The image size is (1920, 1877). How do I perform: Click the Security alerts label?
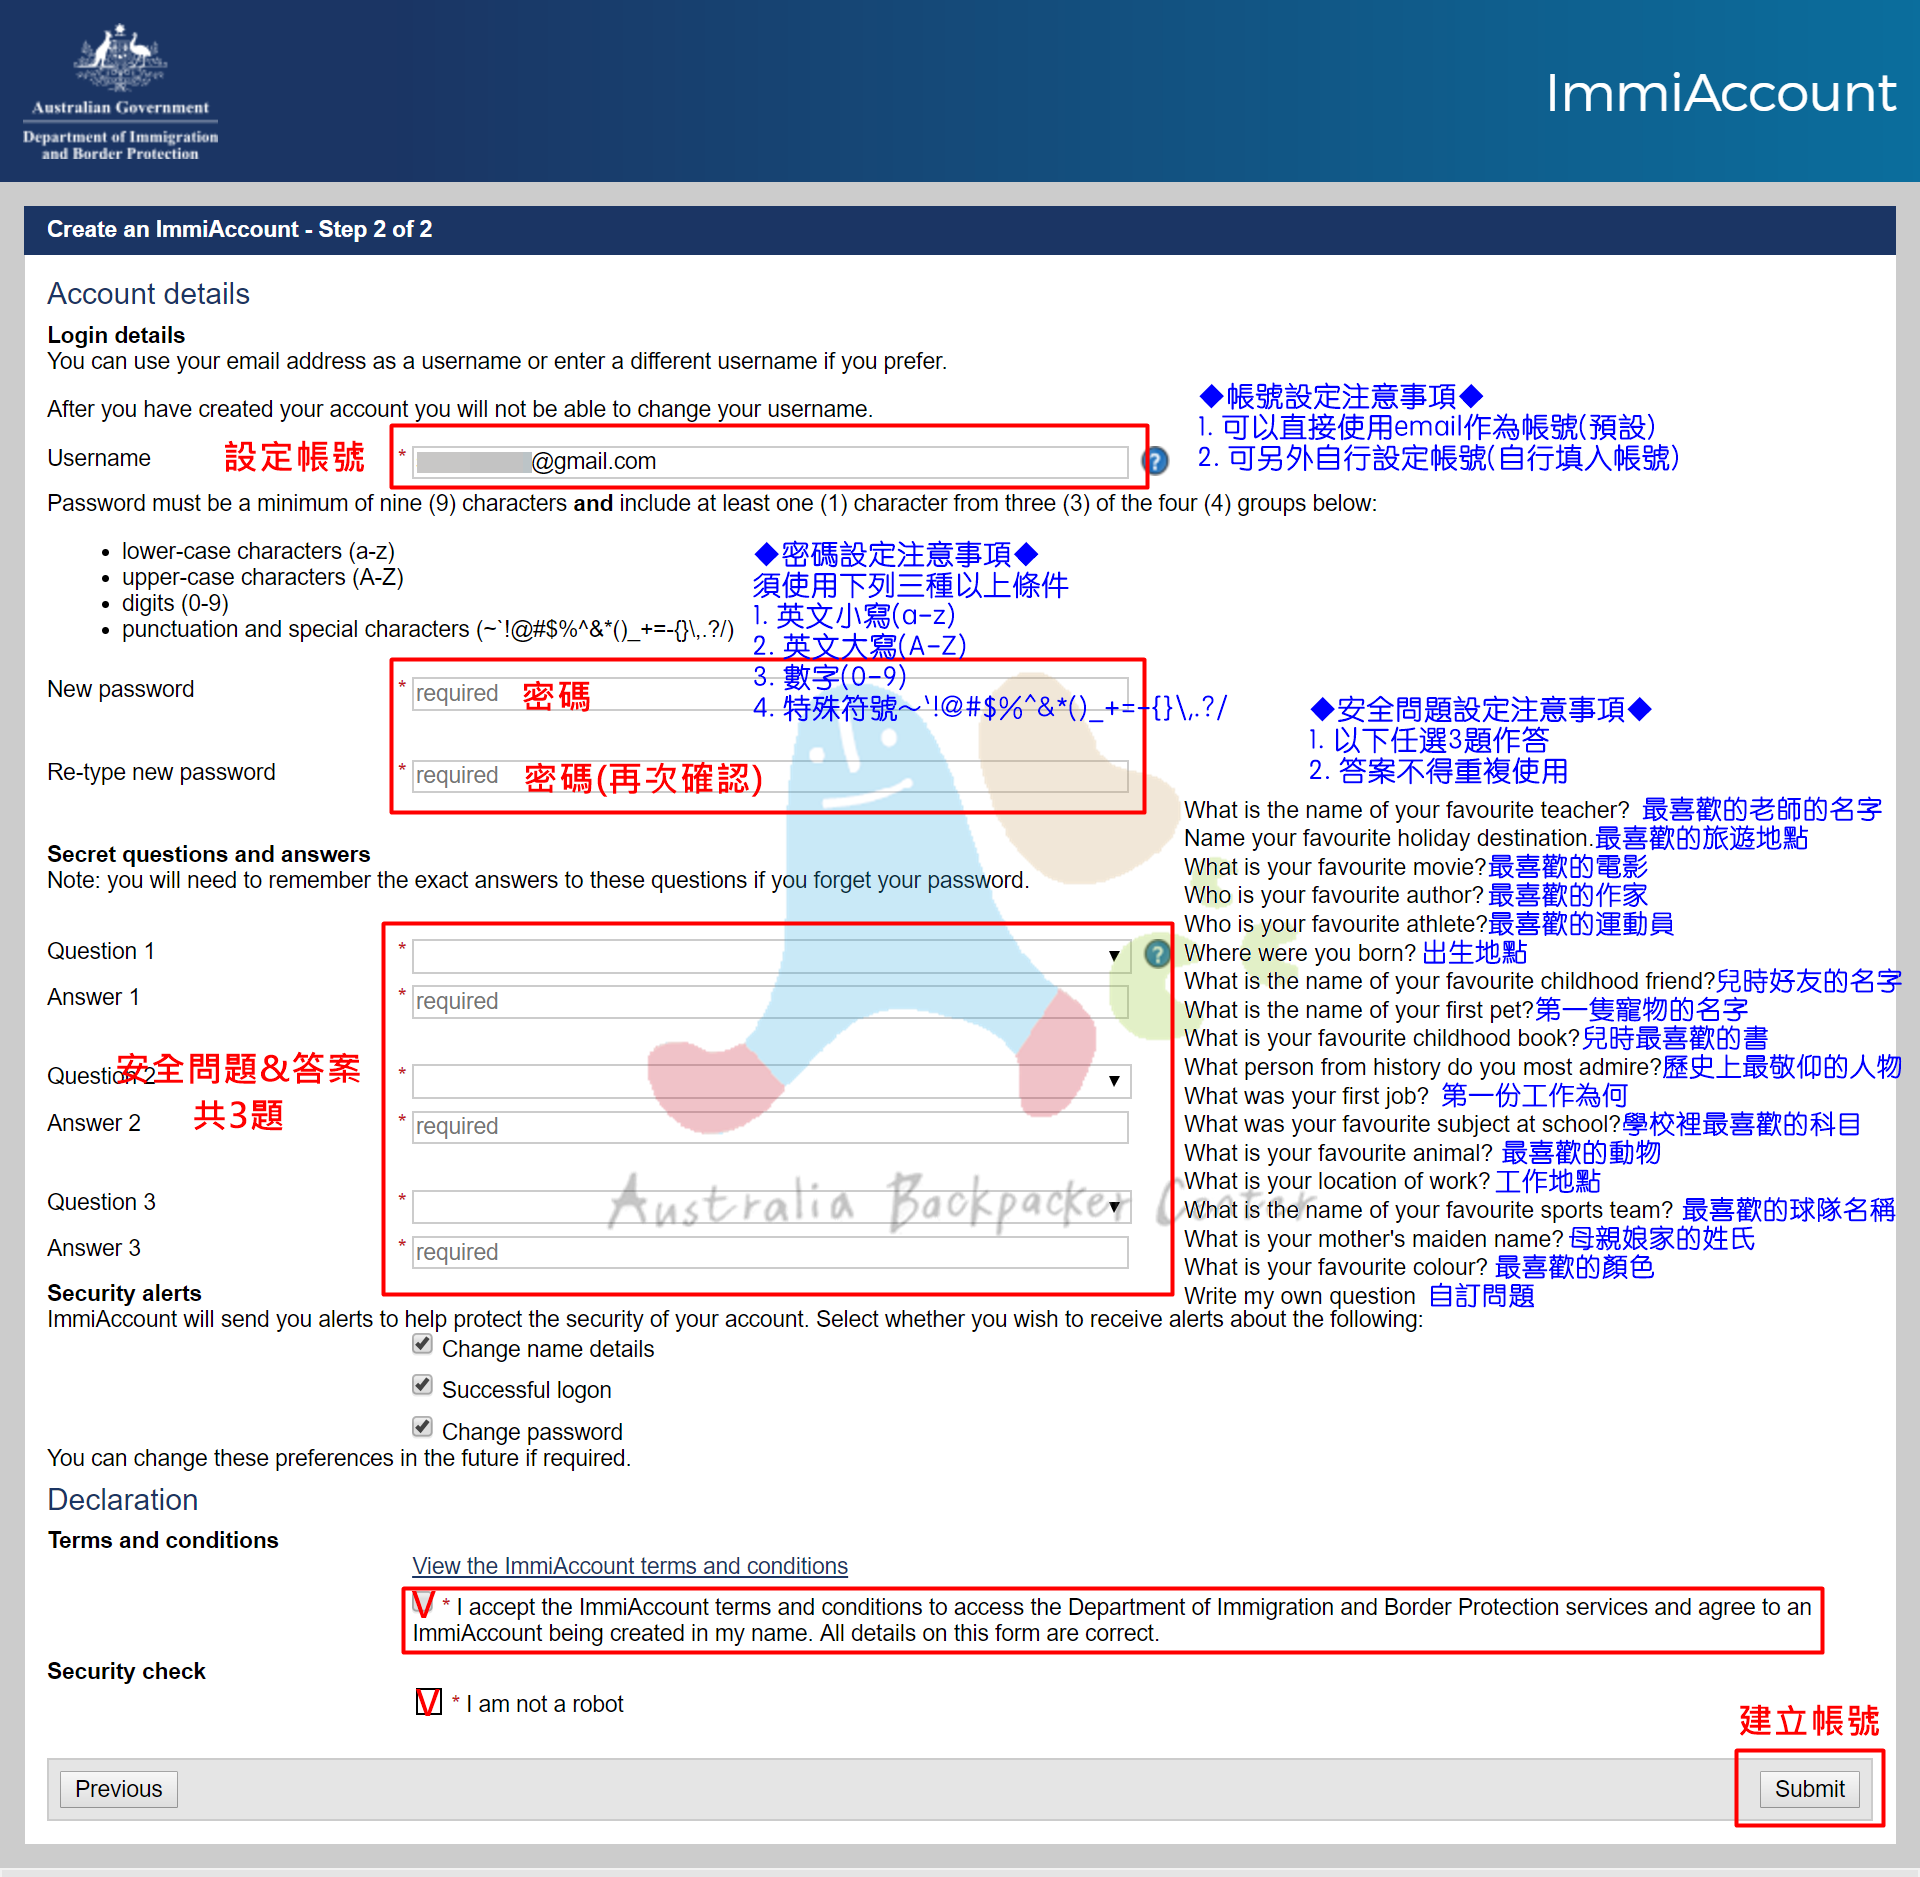[125, 1293]
